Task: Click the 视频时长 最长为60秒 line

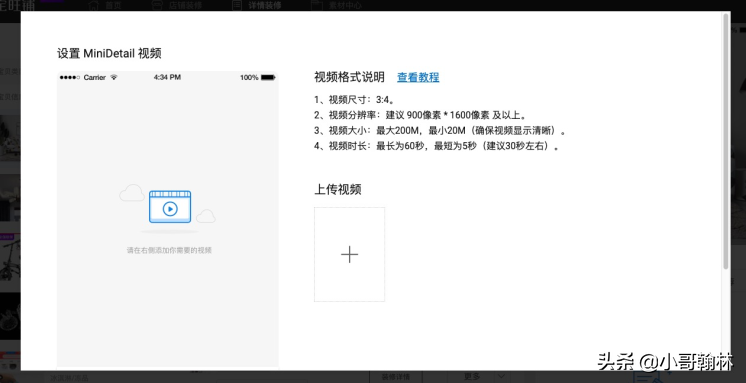Action: coord(437,146)
